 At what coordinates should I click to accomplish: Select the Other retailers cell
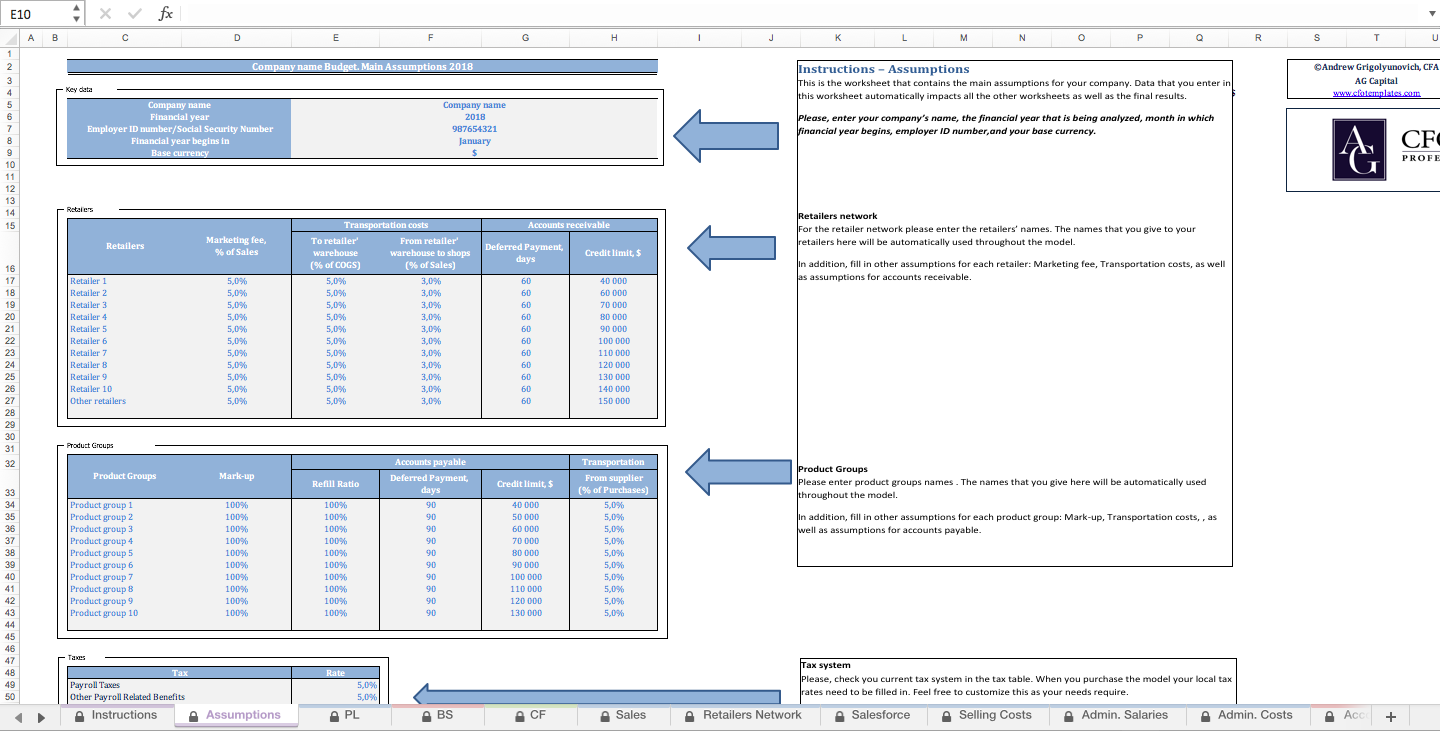[x=125, y=401]
